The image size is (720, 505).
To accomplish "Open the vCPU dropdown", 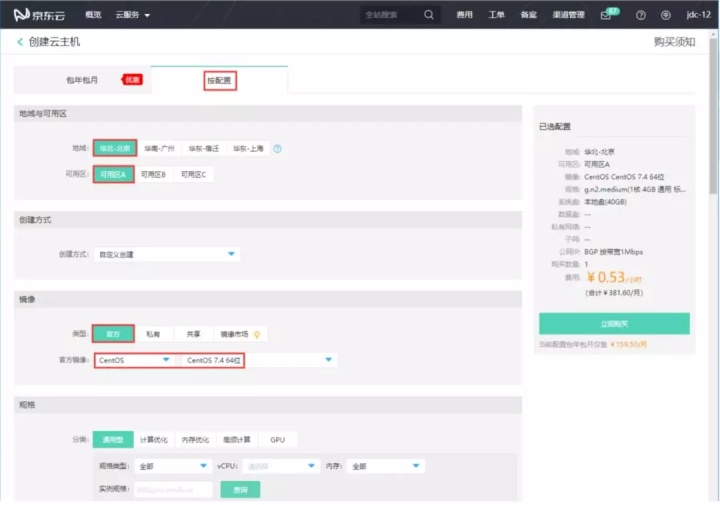I will coord(281,466).
